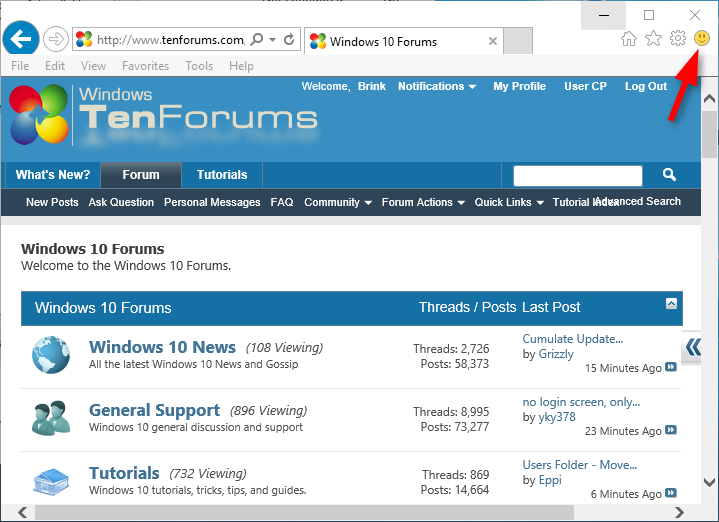Click the Windows 10 Forums category header link
Screen dimensions: 719x522
(103, 308)
